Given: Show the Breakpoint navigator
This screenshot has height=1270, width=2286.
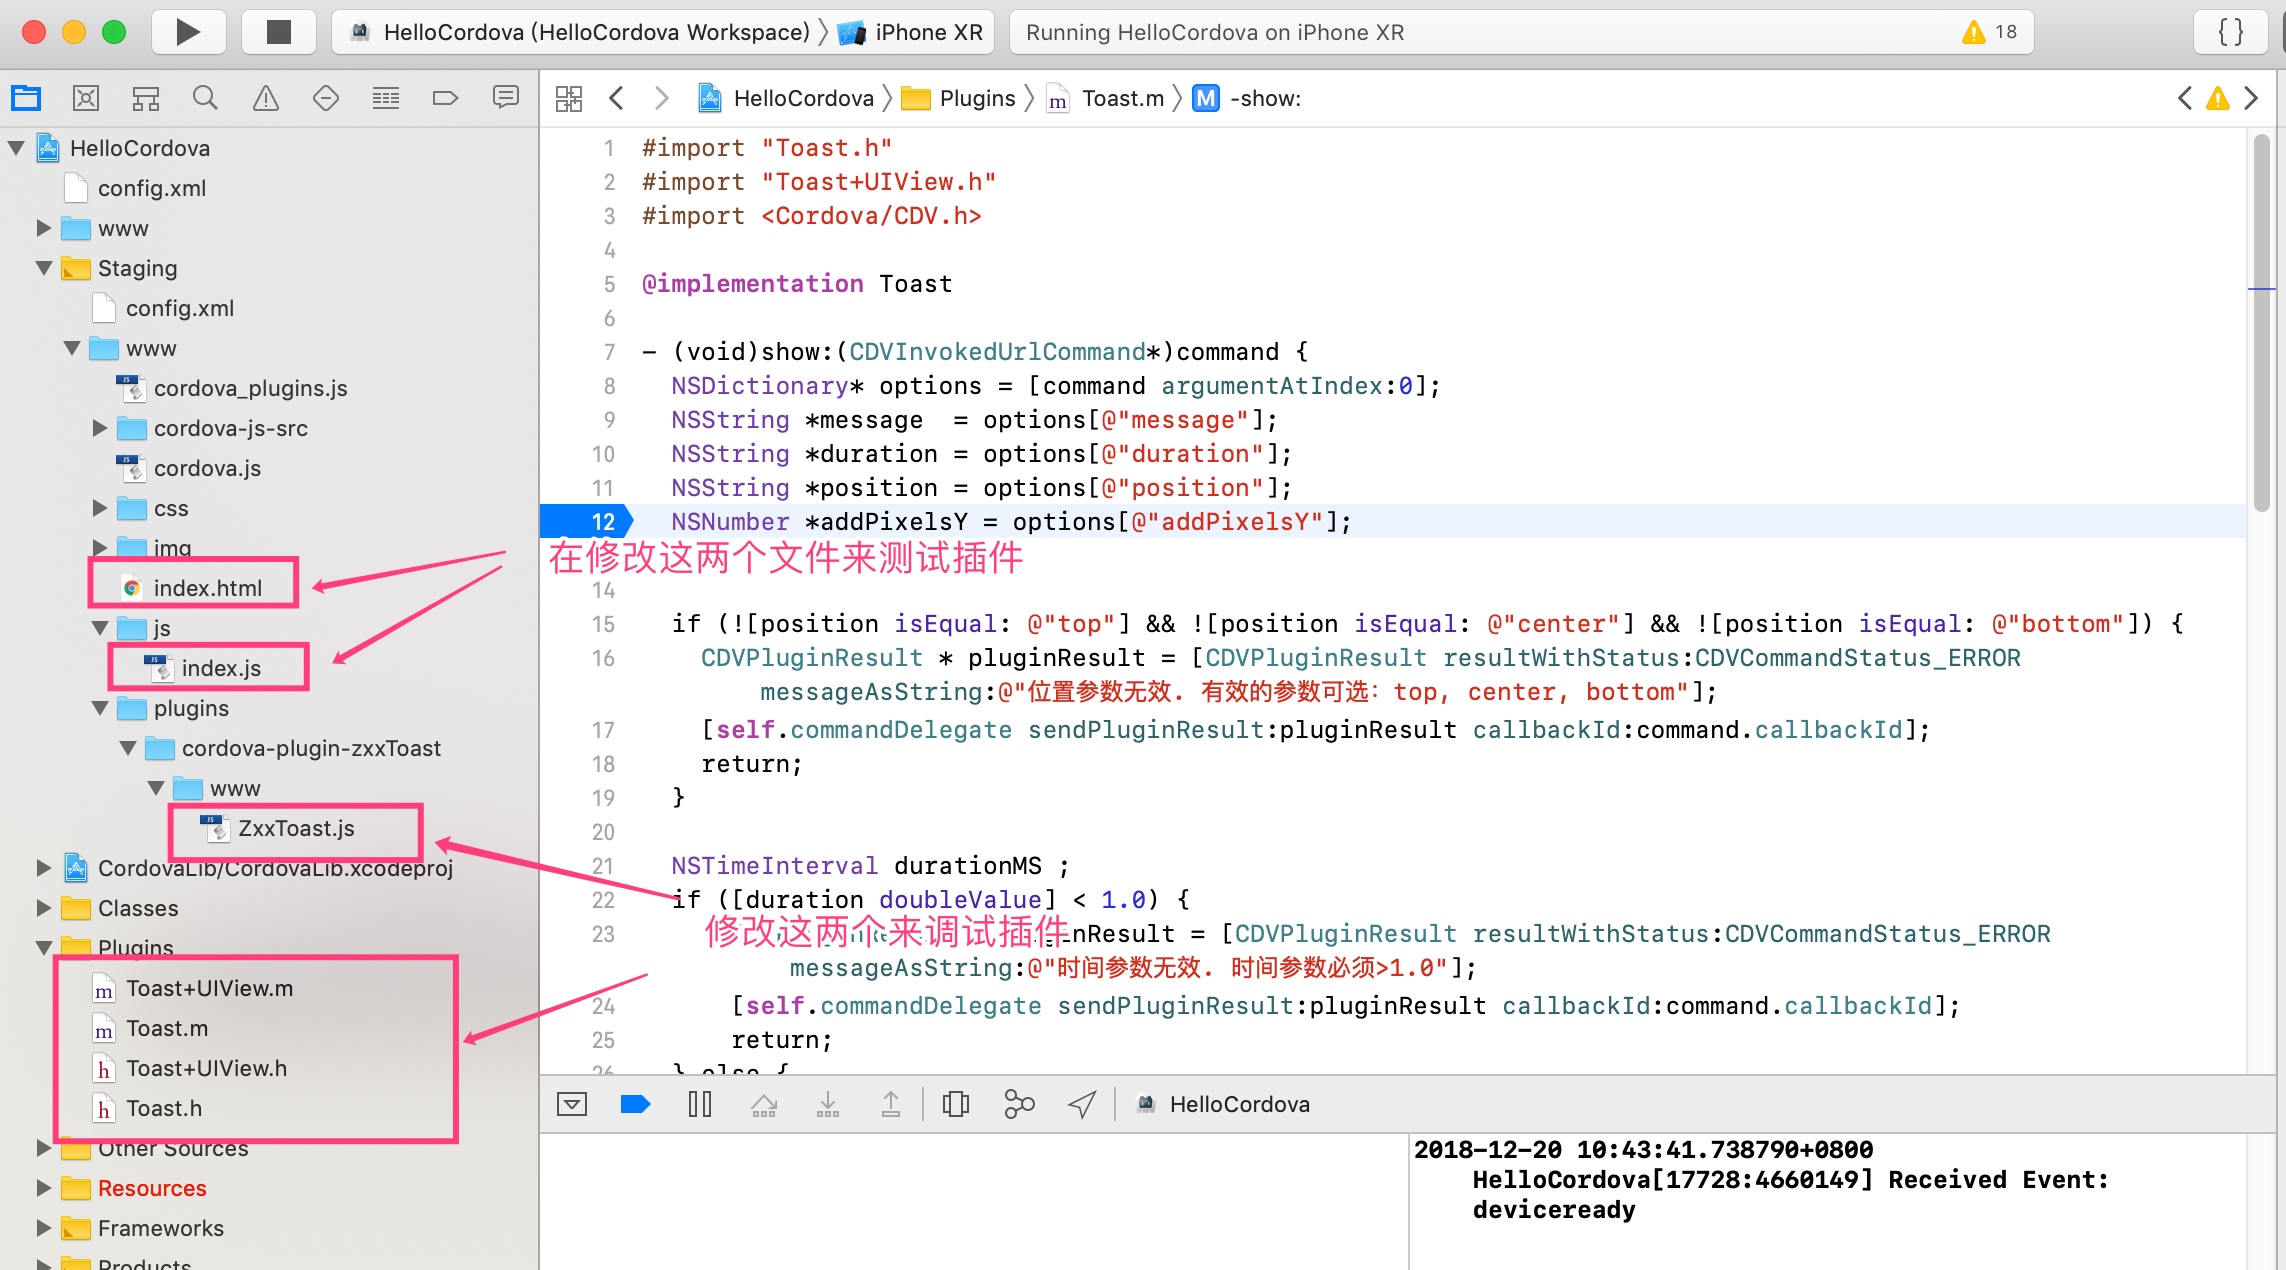Looking at the screenshot, I should 445,98.
